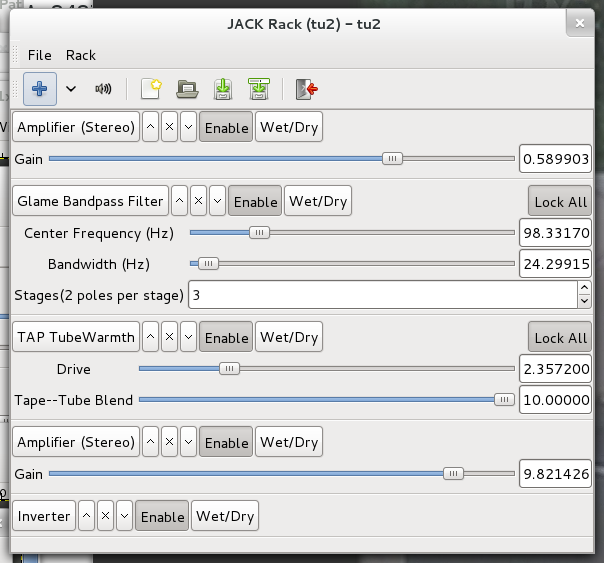The image size is (604, 563).
Task: Move the first Amplifier (Stereo) plugin up
Action: [151, 127]
